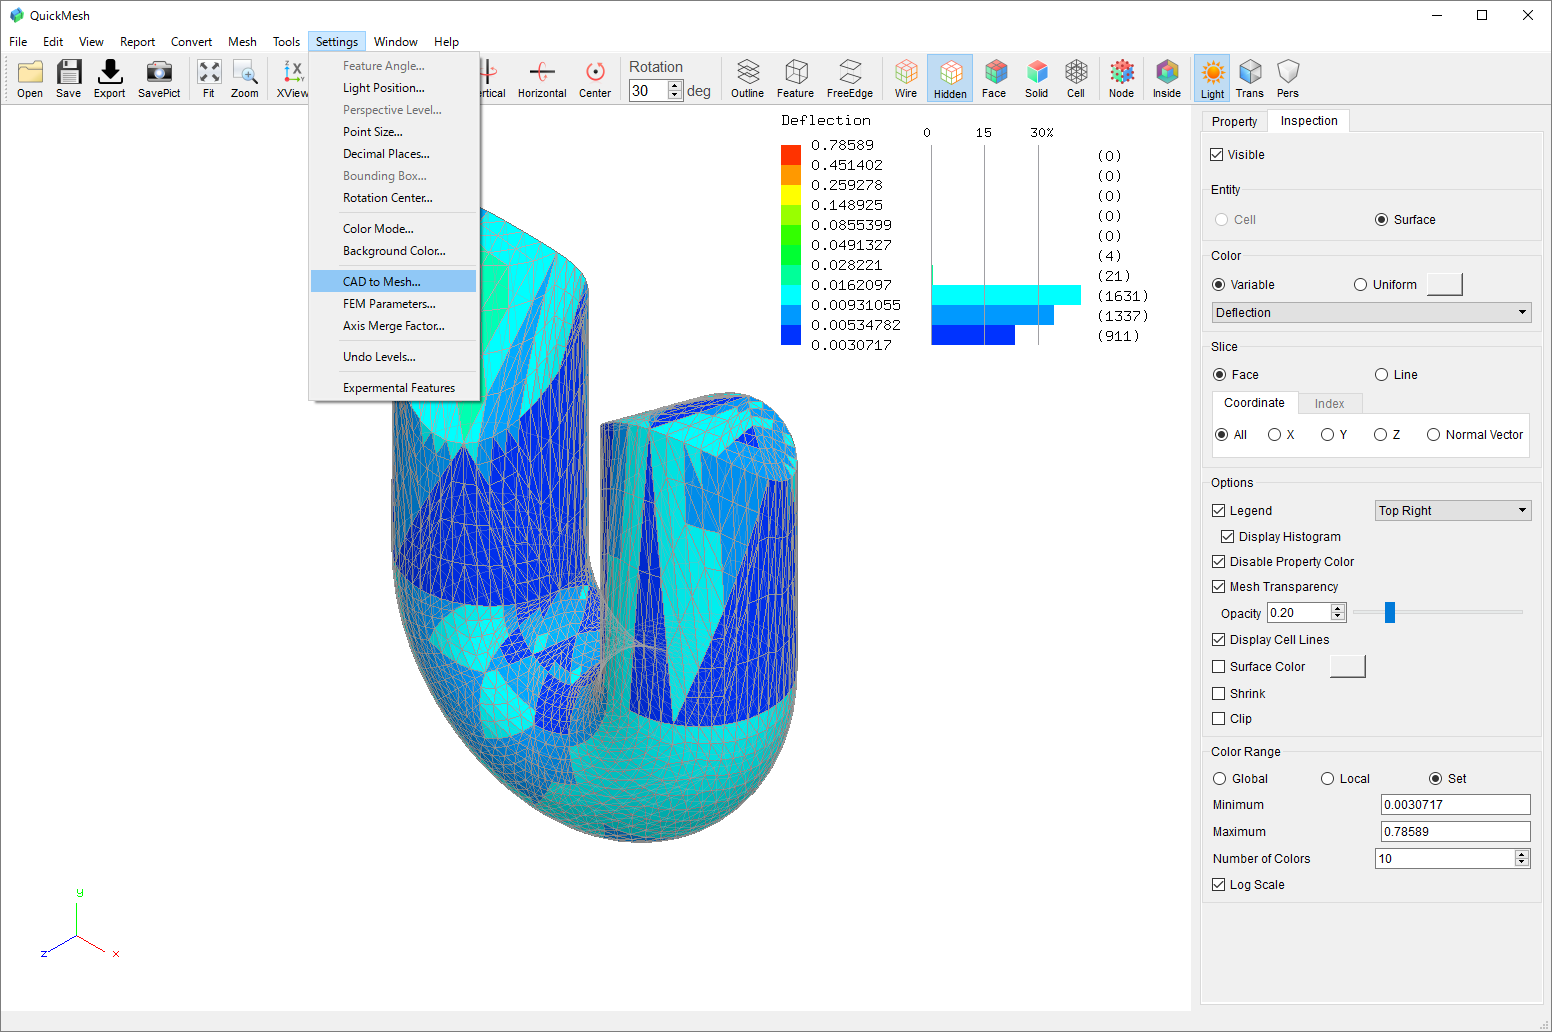
Task: Enable the Shrink checkbox
Action: 1218,694
